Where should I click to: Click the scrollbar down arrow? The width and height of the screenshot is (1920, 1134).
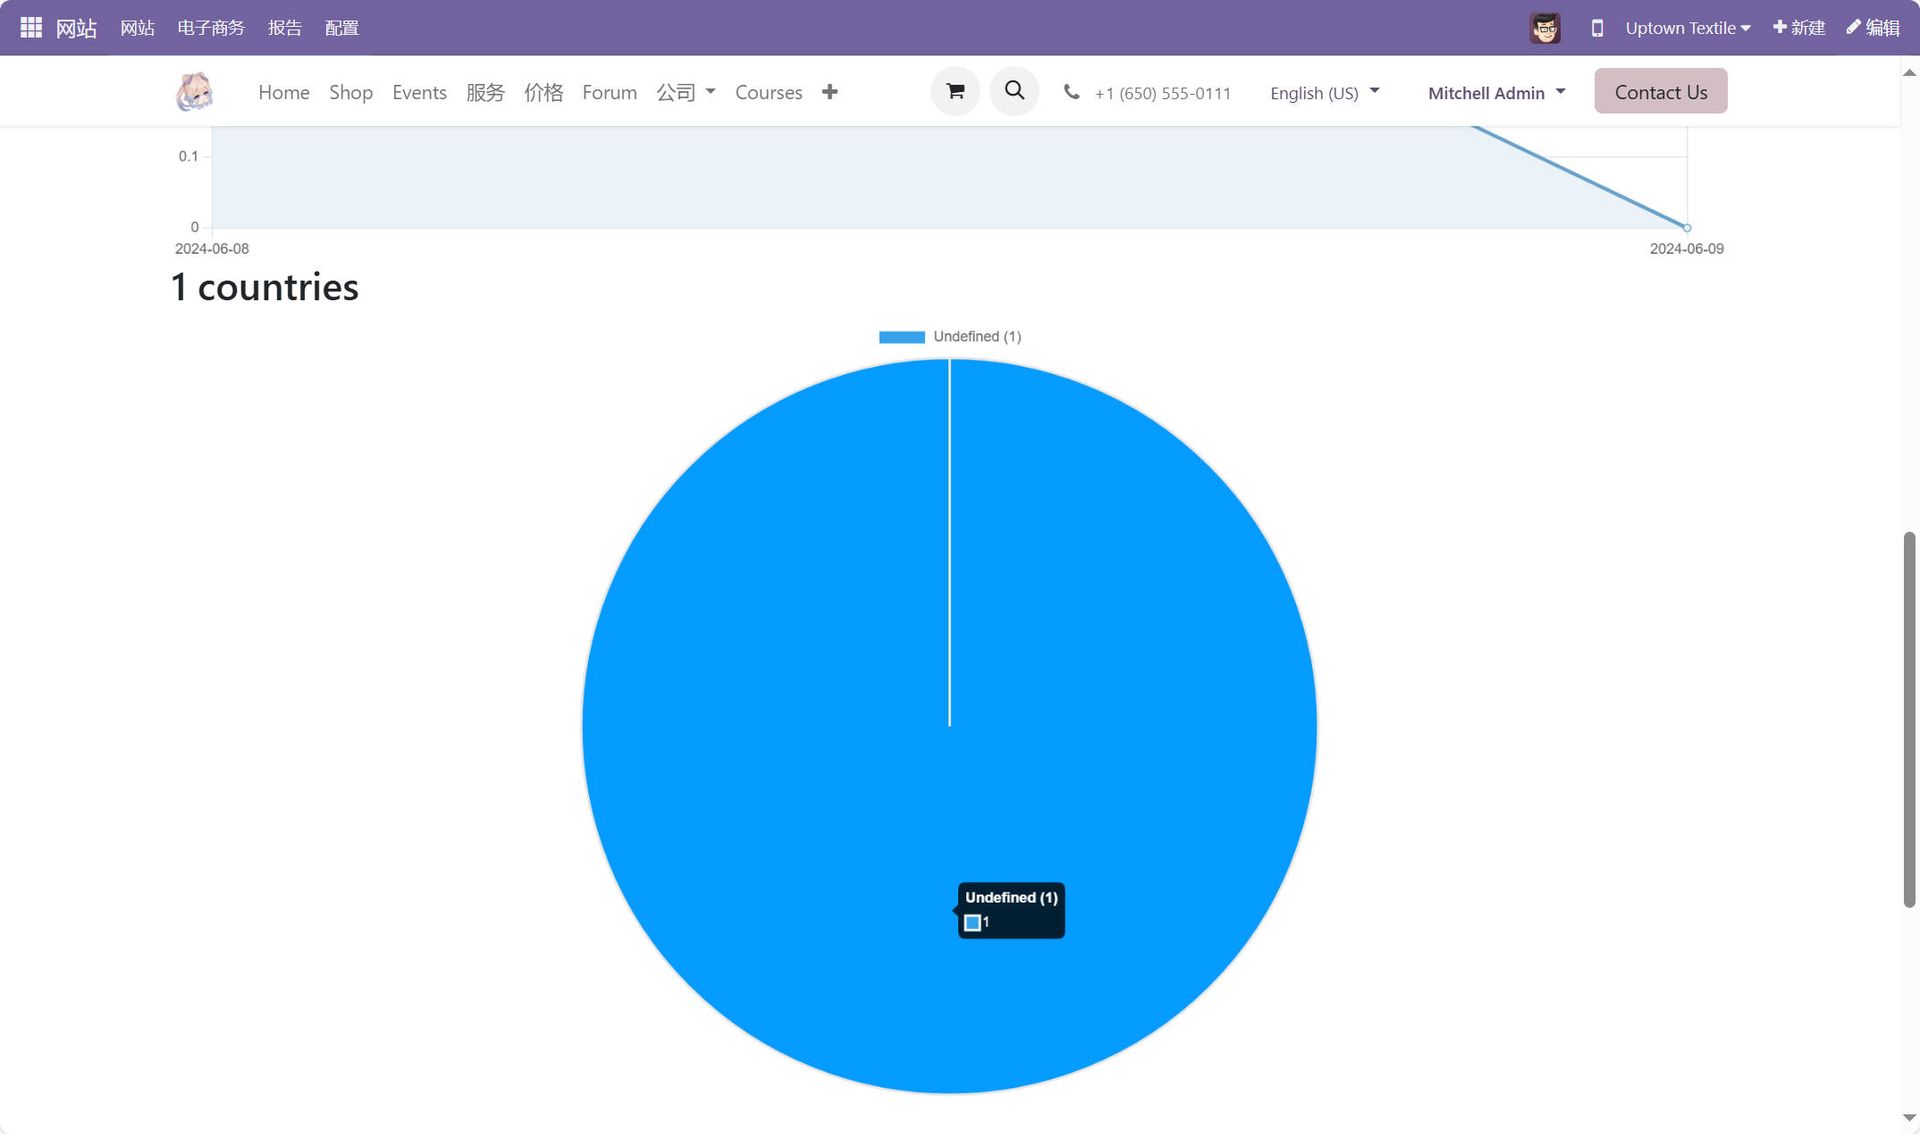[x=1909, y=1118]
